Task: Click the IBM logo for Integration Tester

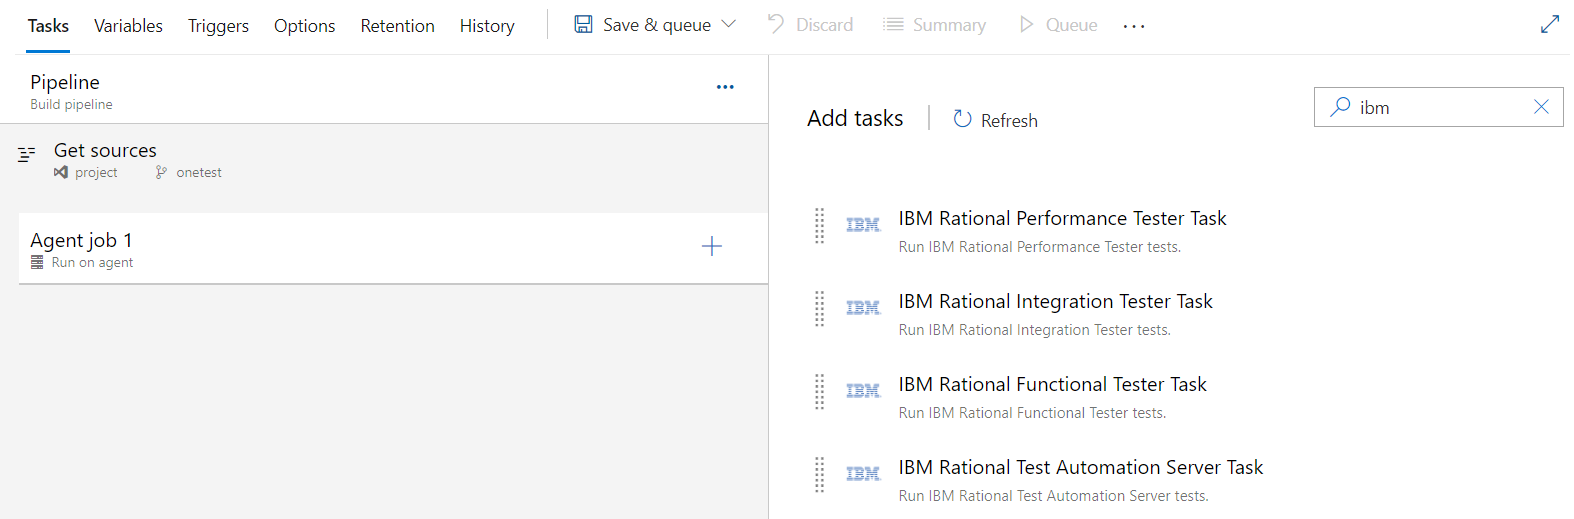Action: point(863,308)
